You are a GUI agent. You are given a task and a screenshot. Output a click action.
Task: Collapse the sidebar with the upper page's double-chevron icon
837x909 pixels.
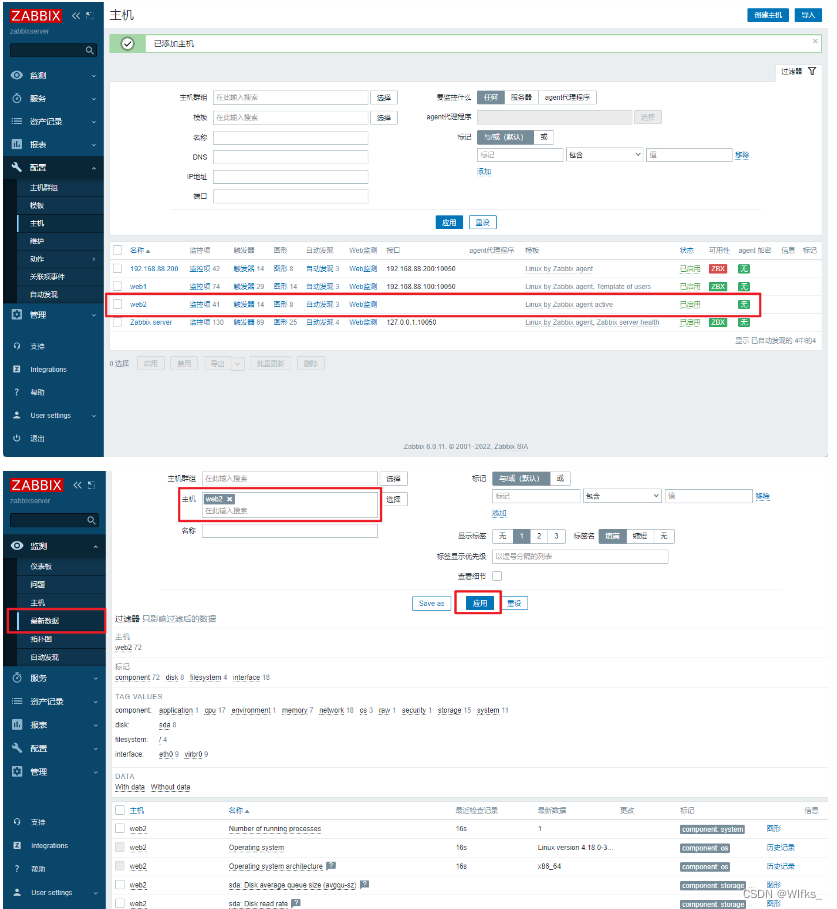[76, 16]
